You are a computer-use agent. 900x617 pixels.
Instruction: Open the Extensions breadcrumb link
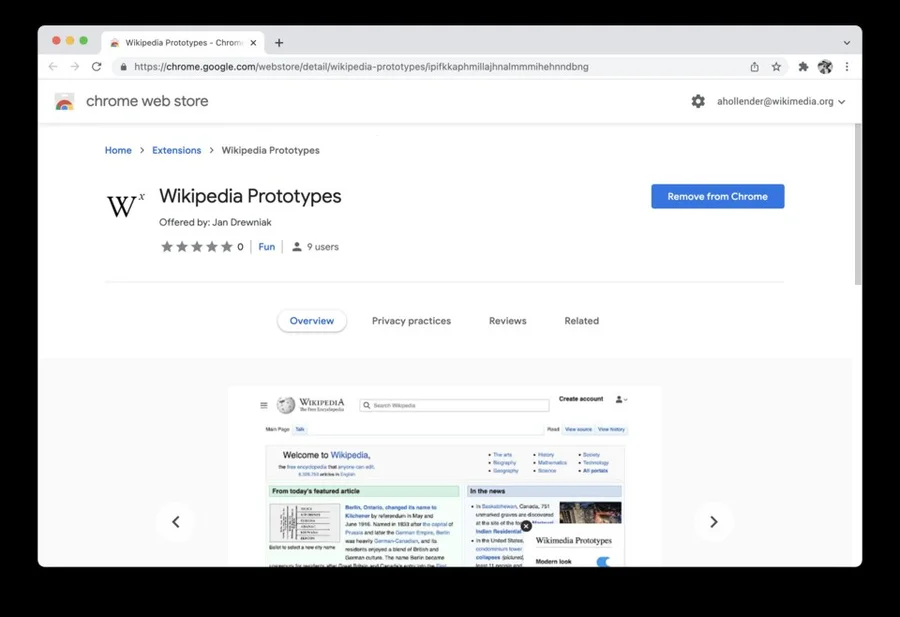point(177,150)
